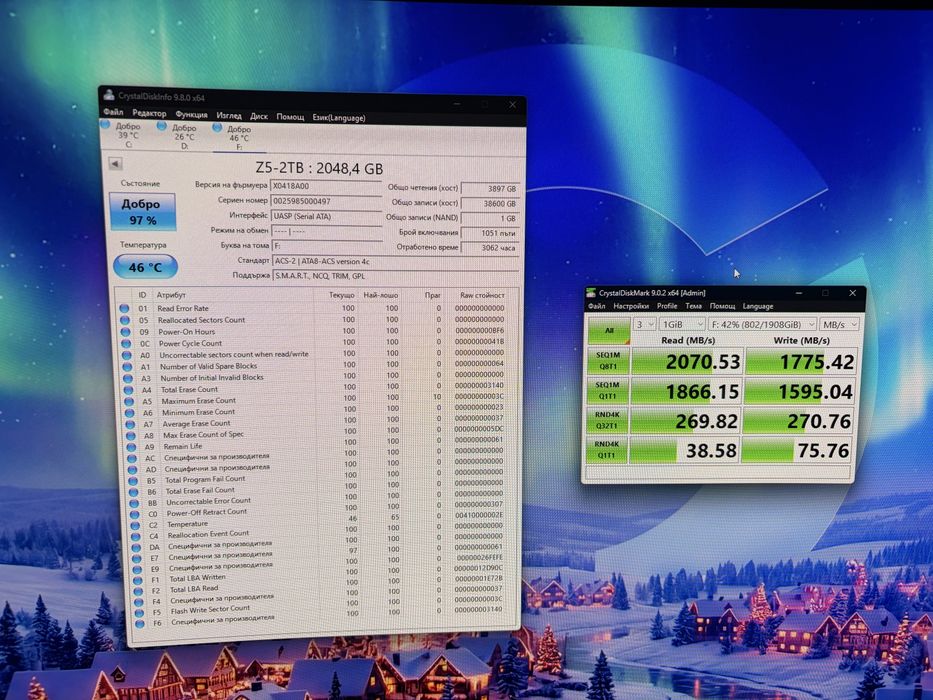Expand the test count dropdown showing 3
Image resolution: width=933 pixels, height=700 pixels.
tap(644, 324)
